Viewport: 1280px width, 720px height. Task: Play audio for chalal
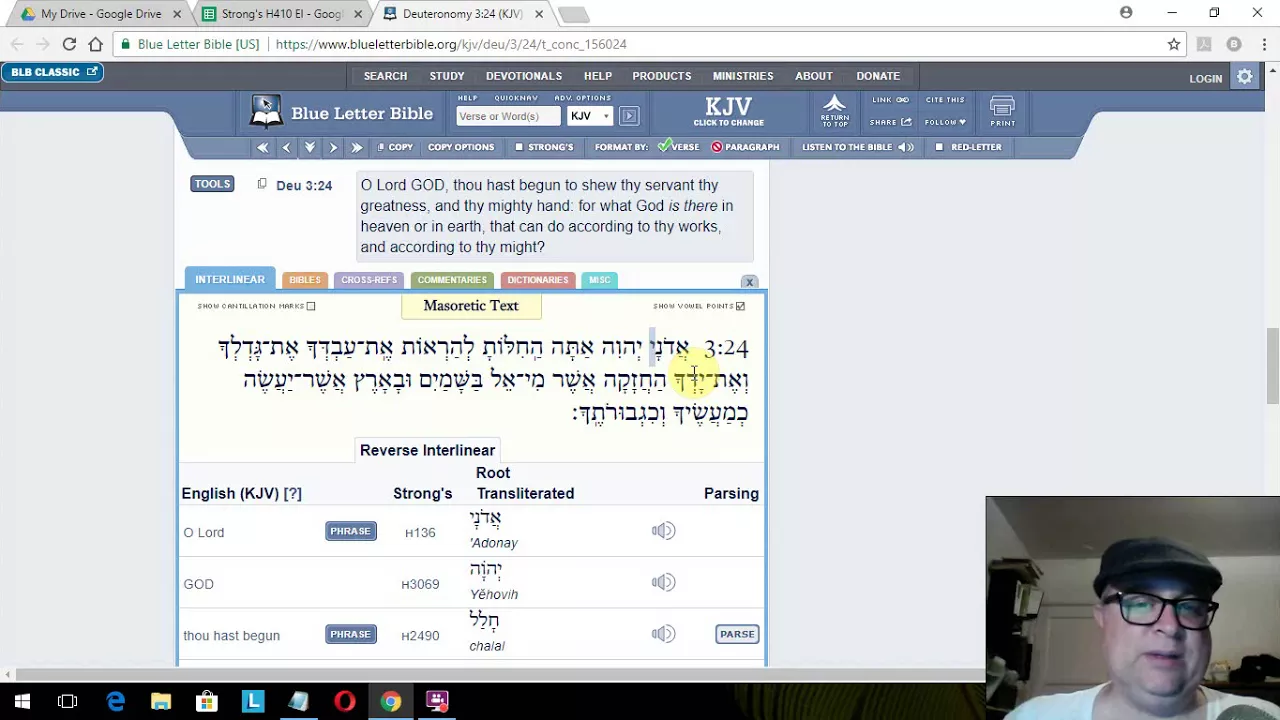(663, 634)
